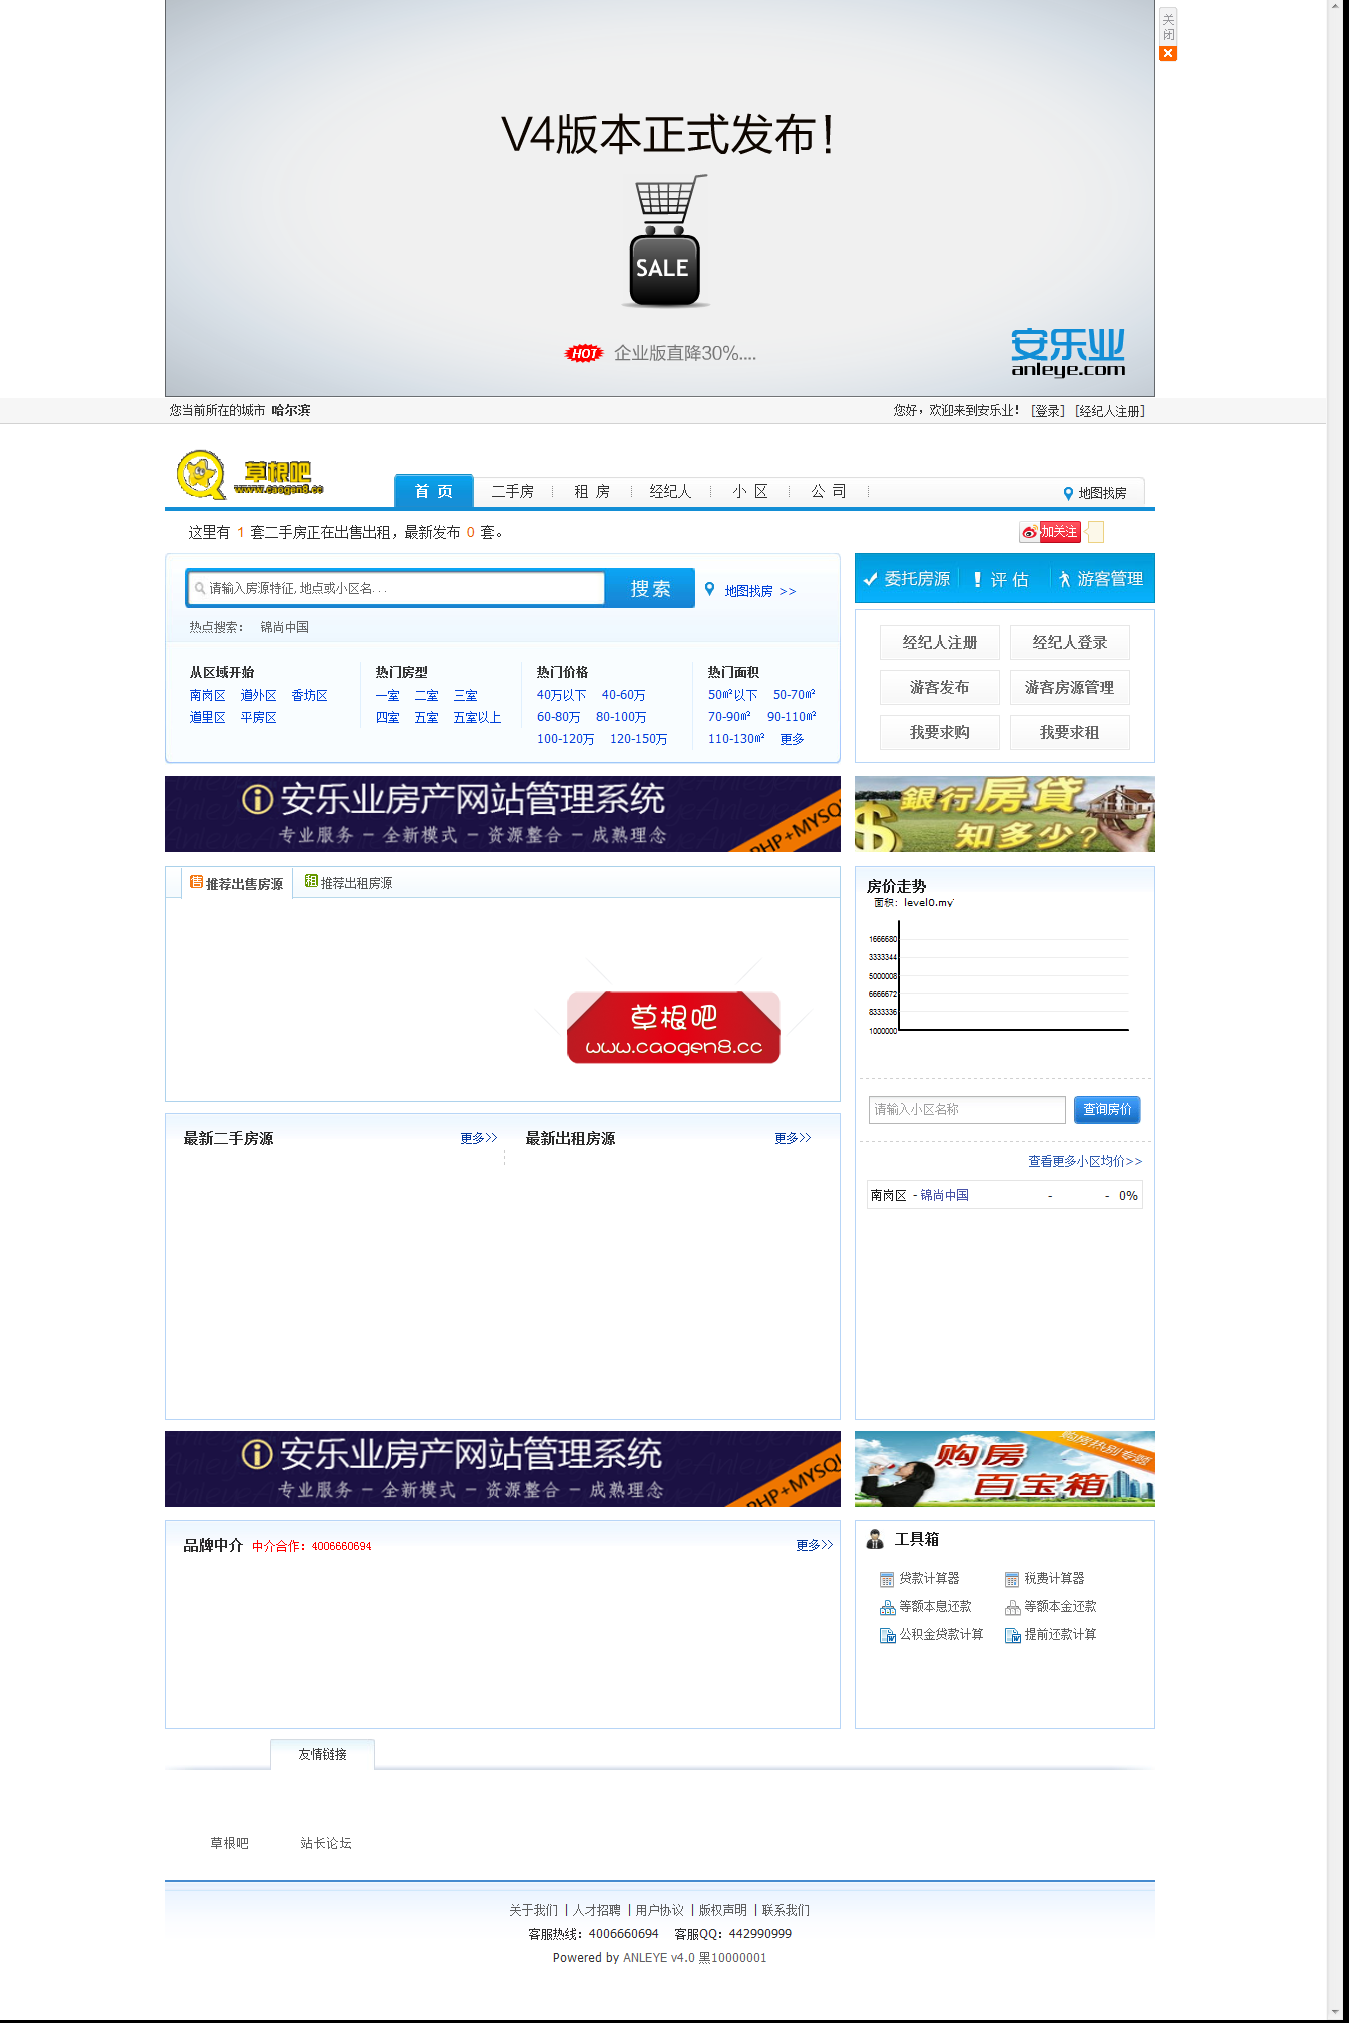The width and height of the screenshot is (1349, 2023).
Task: Click the 游客房源管理 button
Action: (1069, 687)
